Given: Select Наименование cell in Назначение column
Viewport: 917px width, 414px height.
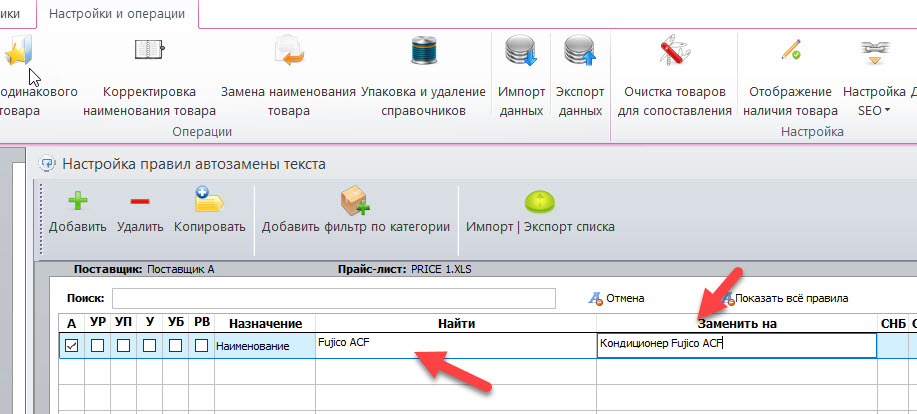Looking at the screenshot, I should (265, 346).
